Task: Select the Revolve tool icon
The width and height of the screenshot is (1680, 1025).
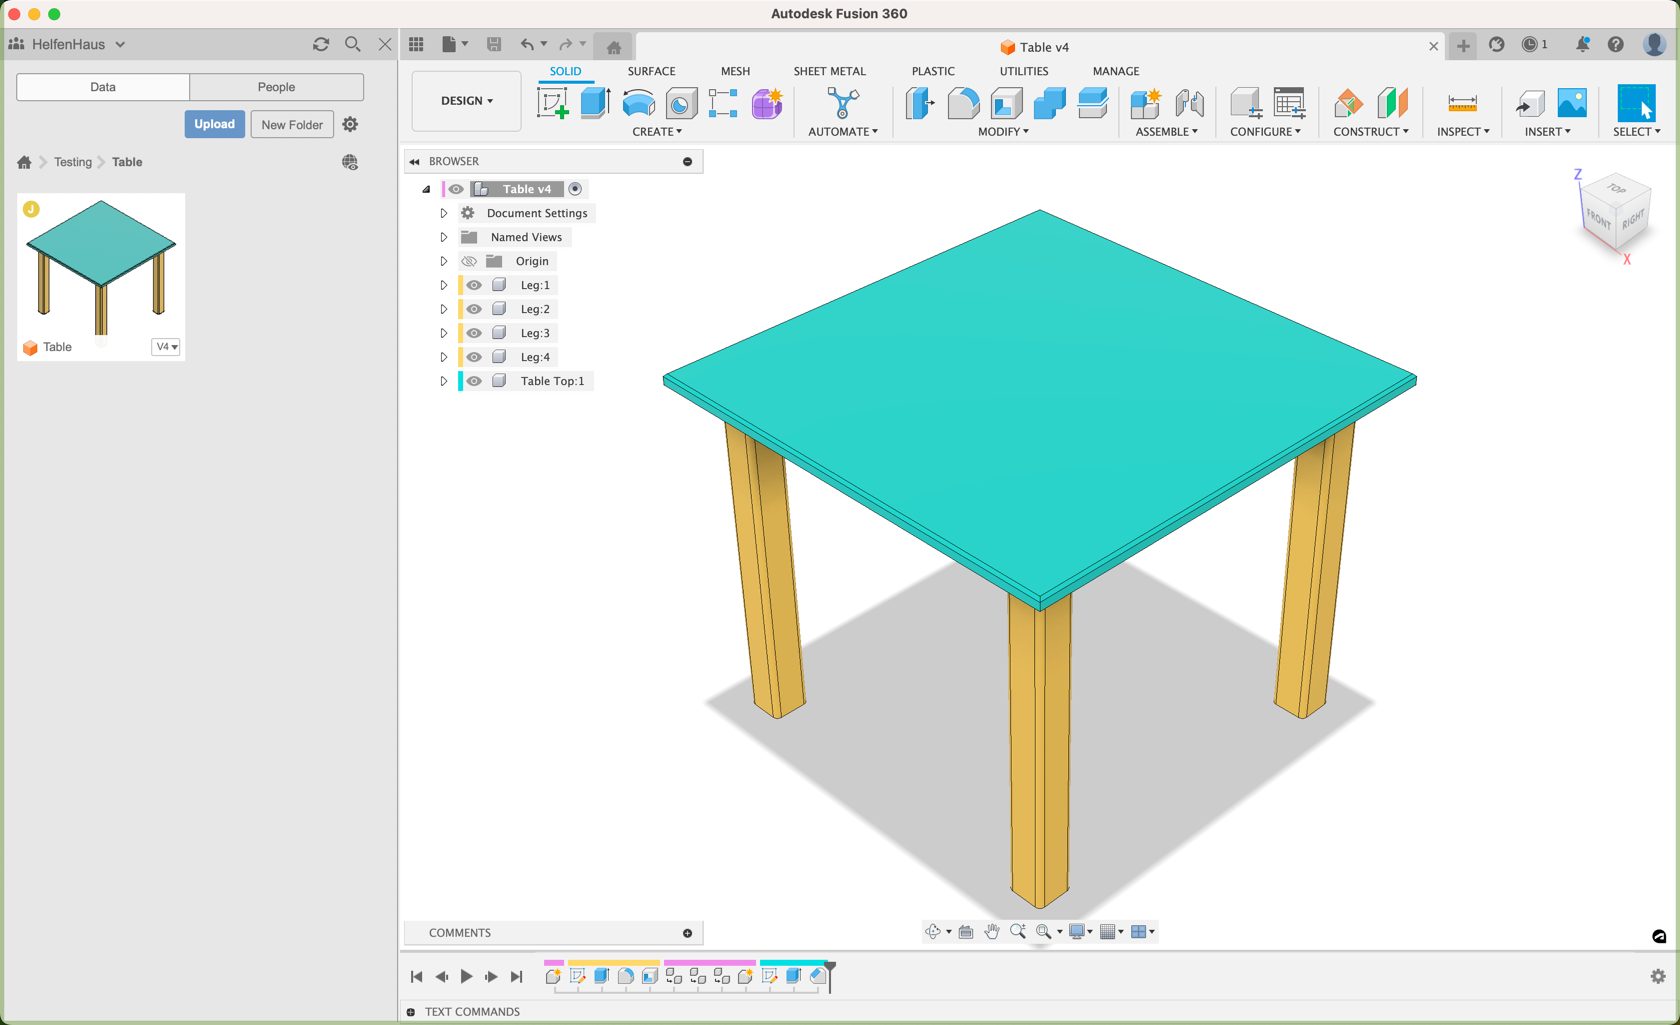Action: pos(638,103)
